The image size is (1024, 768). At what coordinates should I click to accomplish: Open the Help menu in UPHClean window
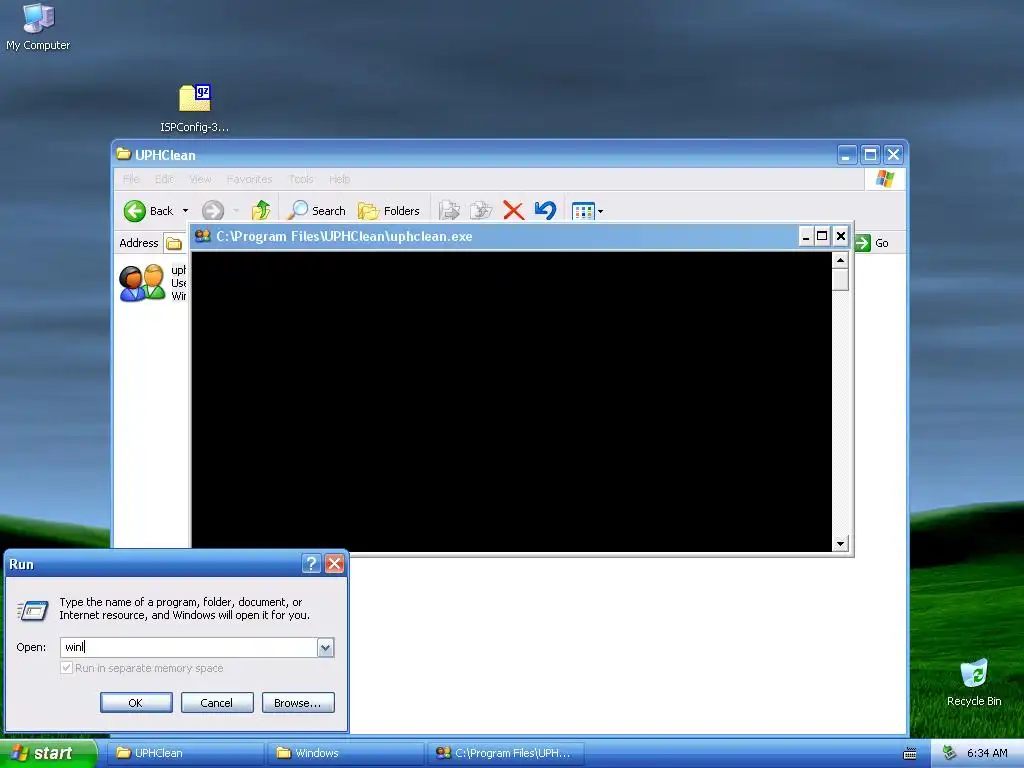coord(340,179)
